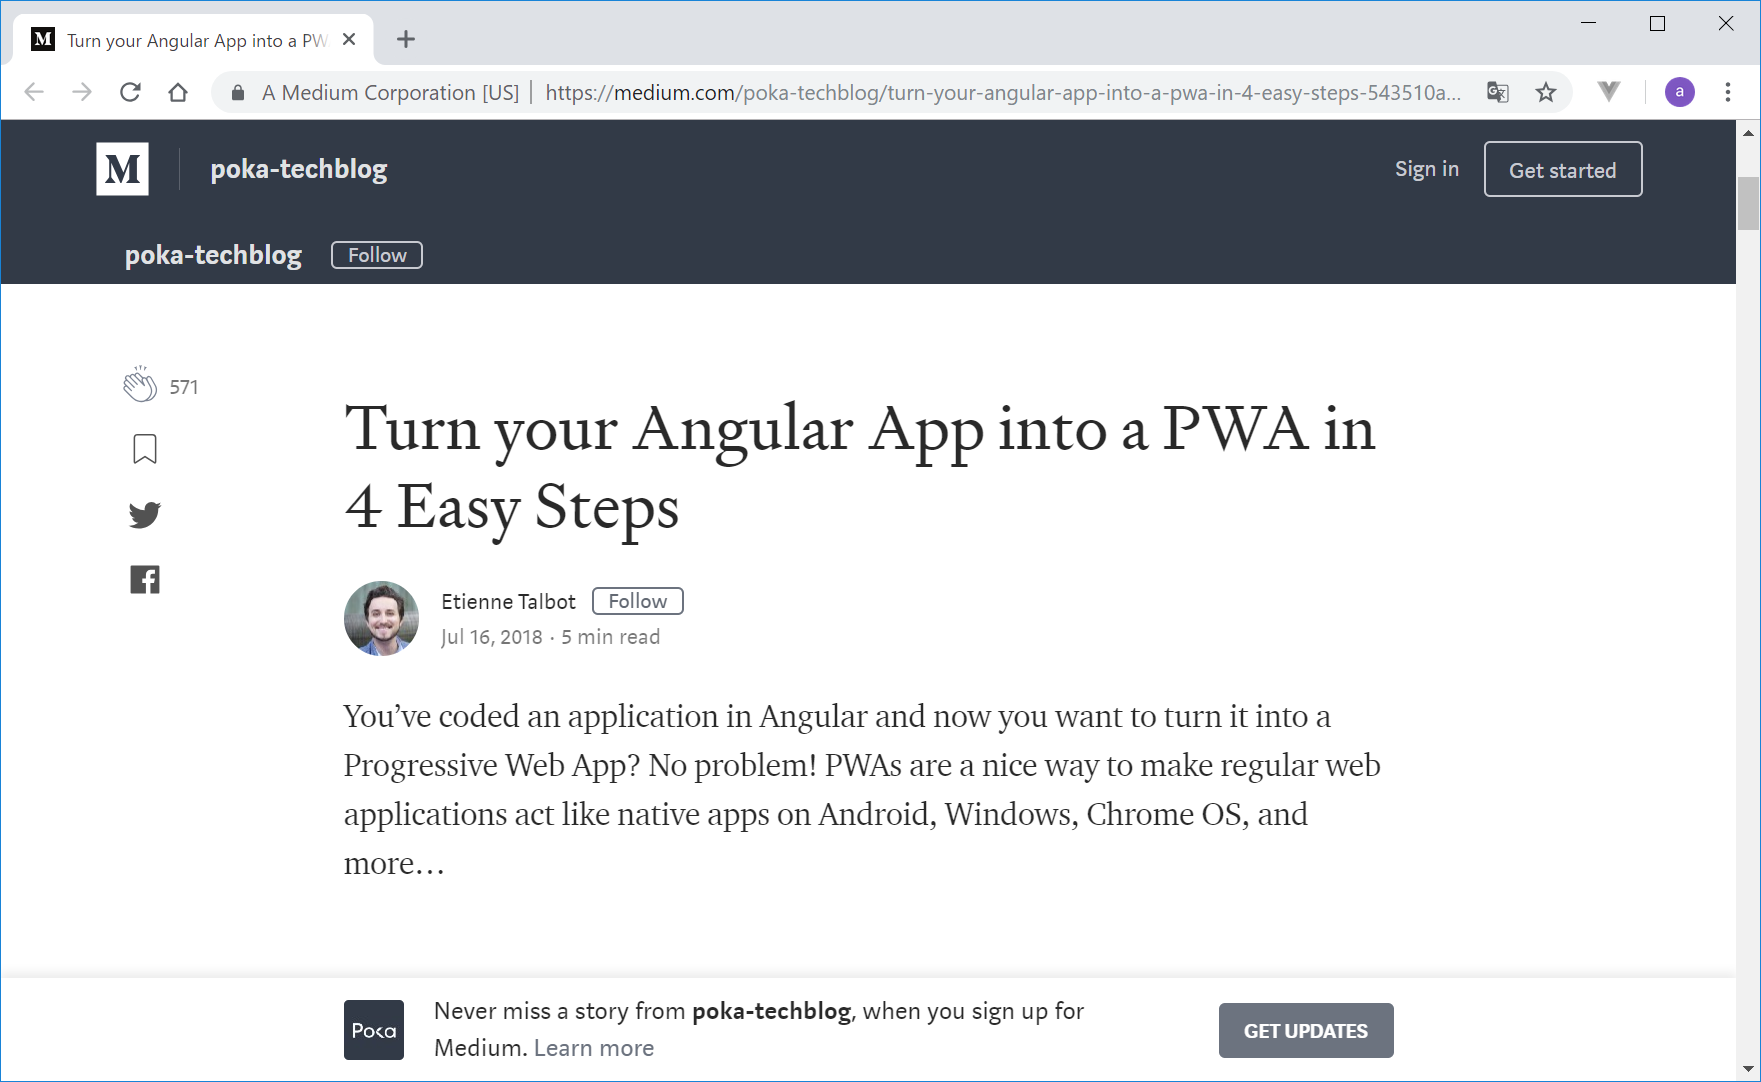Share article on Twitter

[x=145, y=515]
